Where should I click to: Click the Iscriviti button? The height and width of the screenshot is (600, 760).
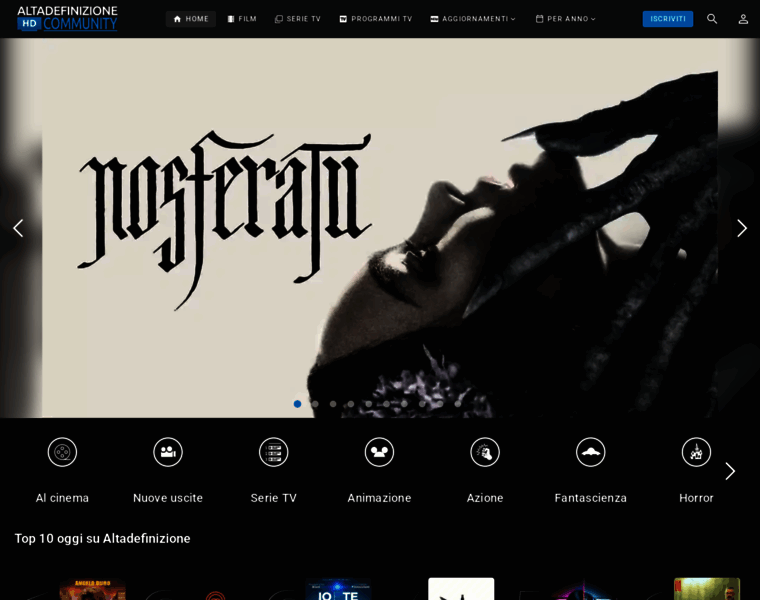(x=667, y=19)
